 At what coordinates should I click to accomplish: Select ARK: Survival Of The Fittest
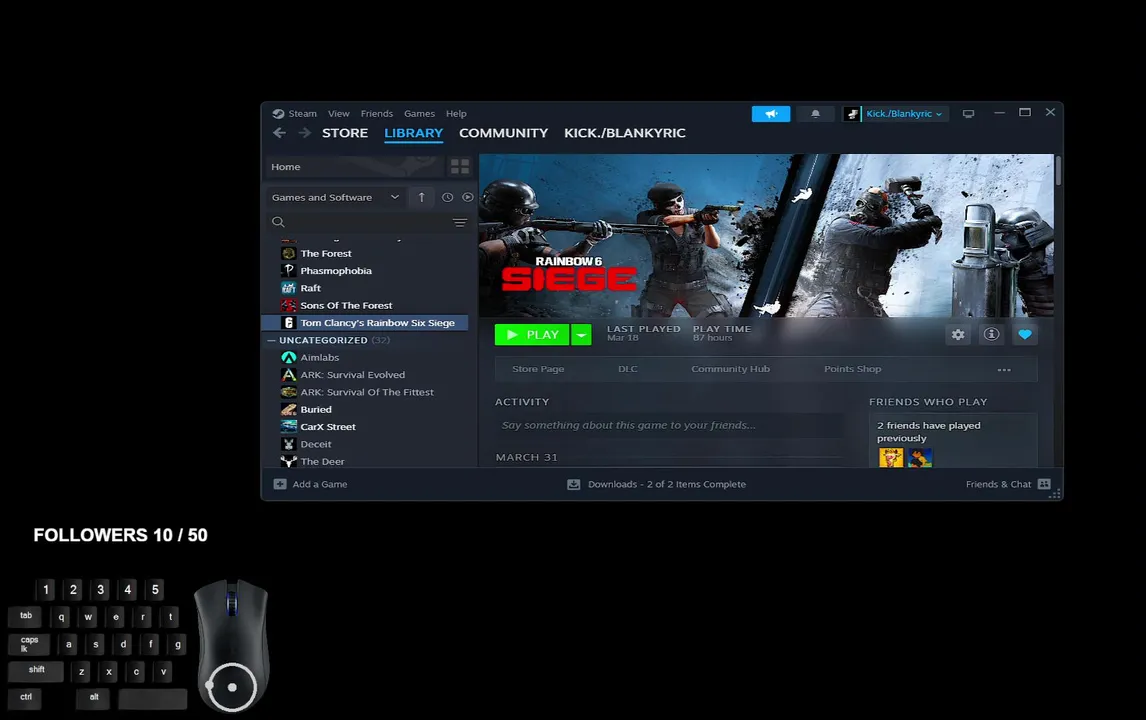coord(365,393)
